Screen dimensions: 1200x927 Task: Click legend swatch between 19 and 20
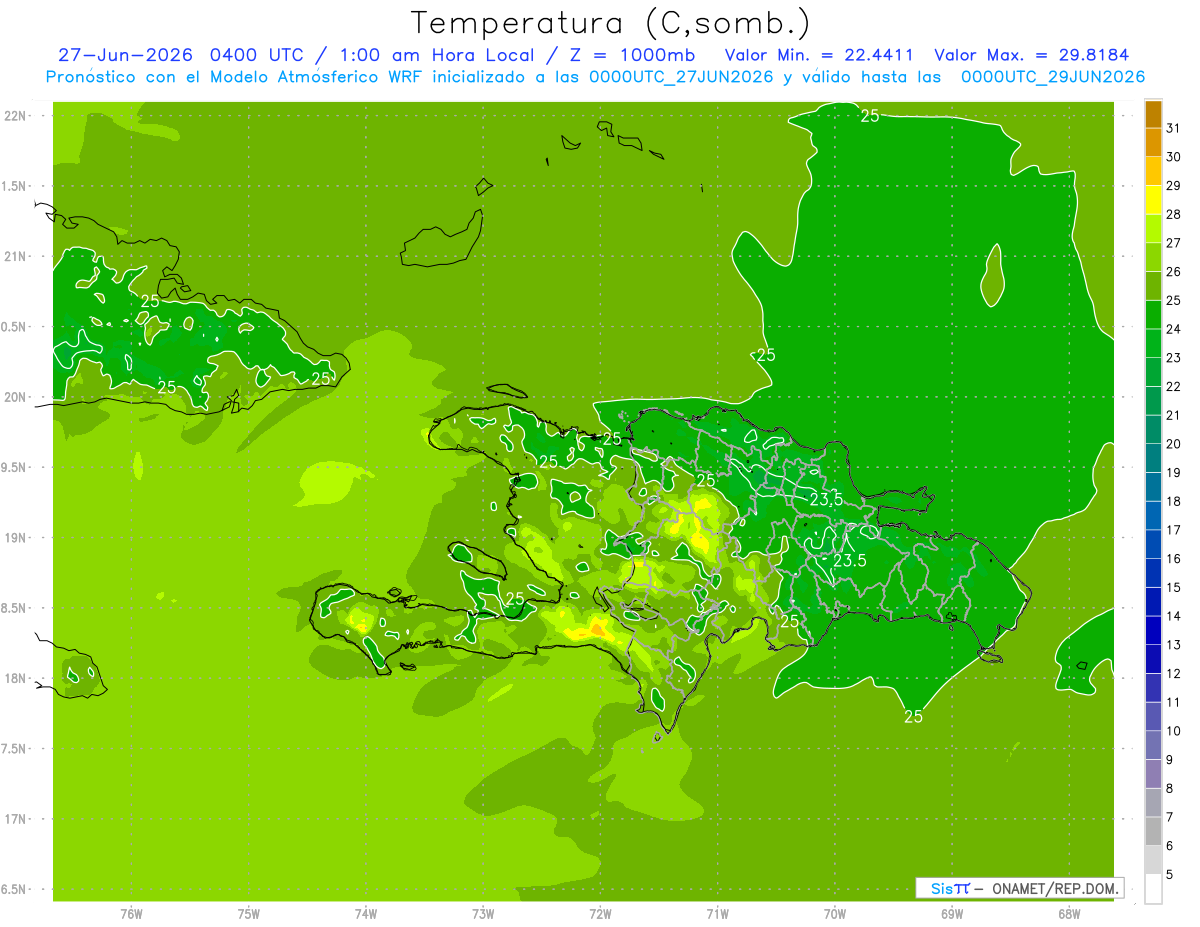pyautogui.click(x=1153, y=458)
